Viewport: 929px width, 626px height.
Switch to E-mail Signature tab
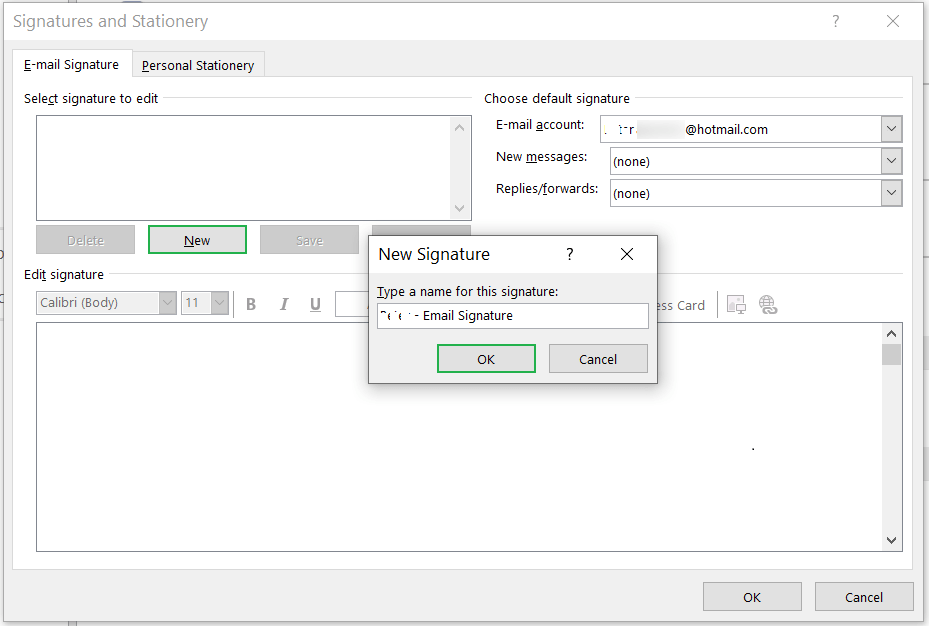click(x=71, y=65)
